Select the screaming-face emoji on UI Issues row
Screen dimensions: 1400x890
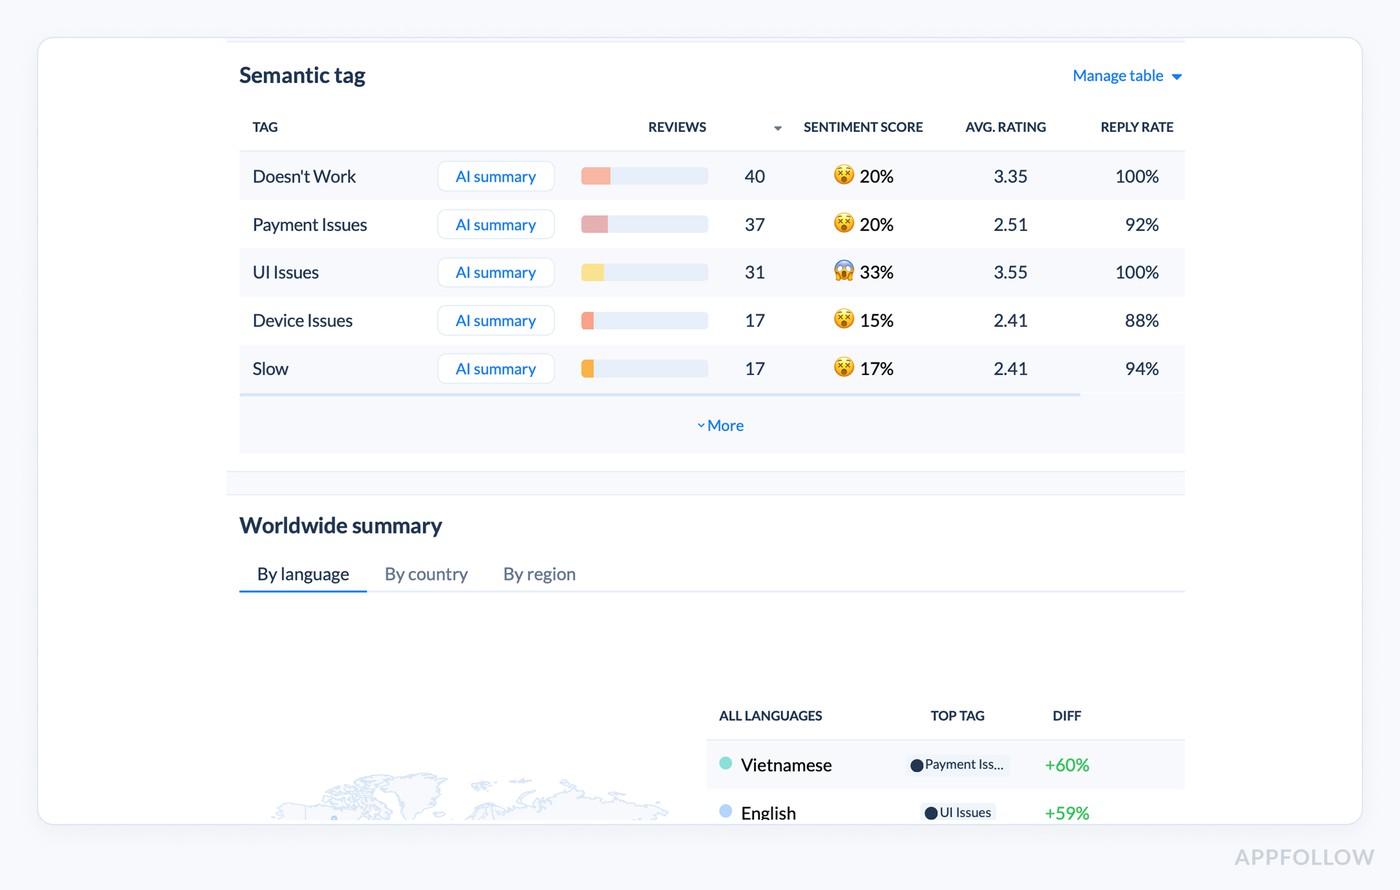843,271
